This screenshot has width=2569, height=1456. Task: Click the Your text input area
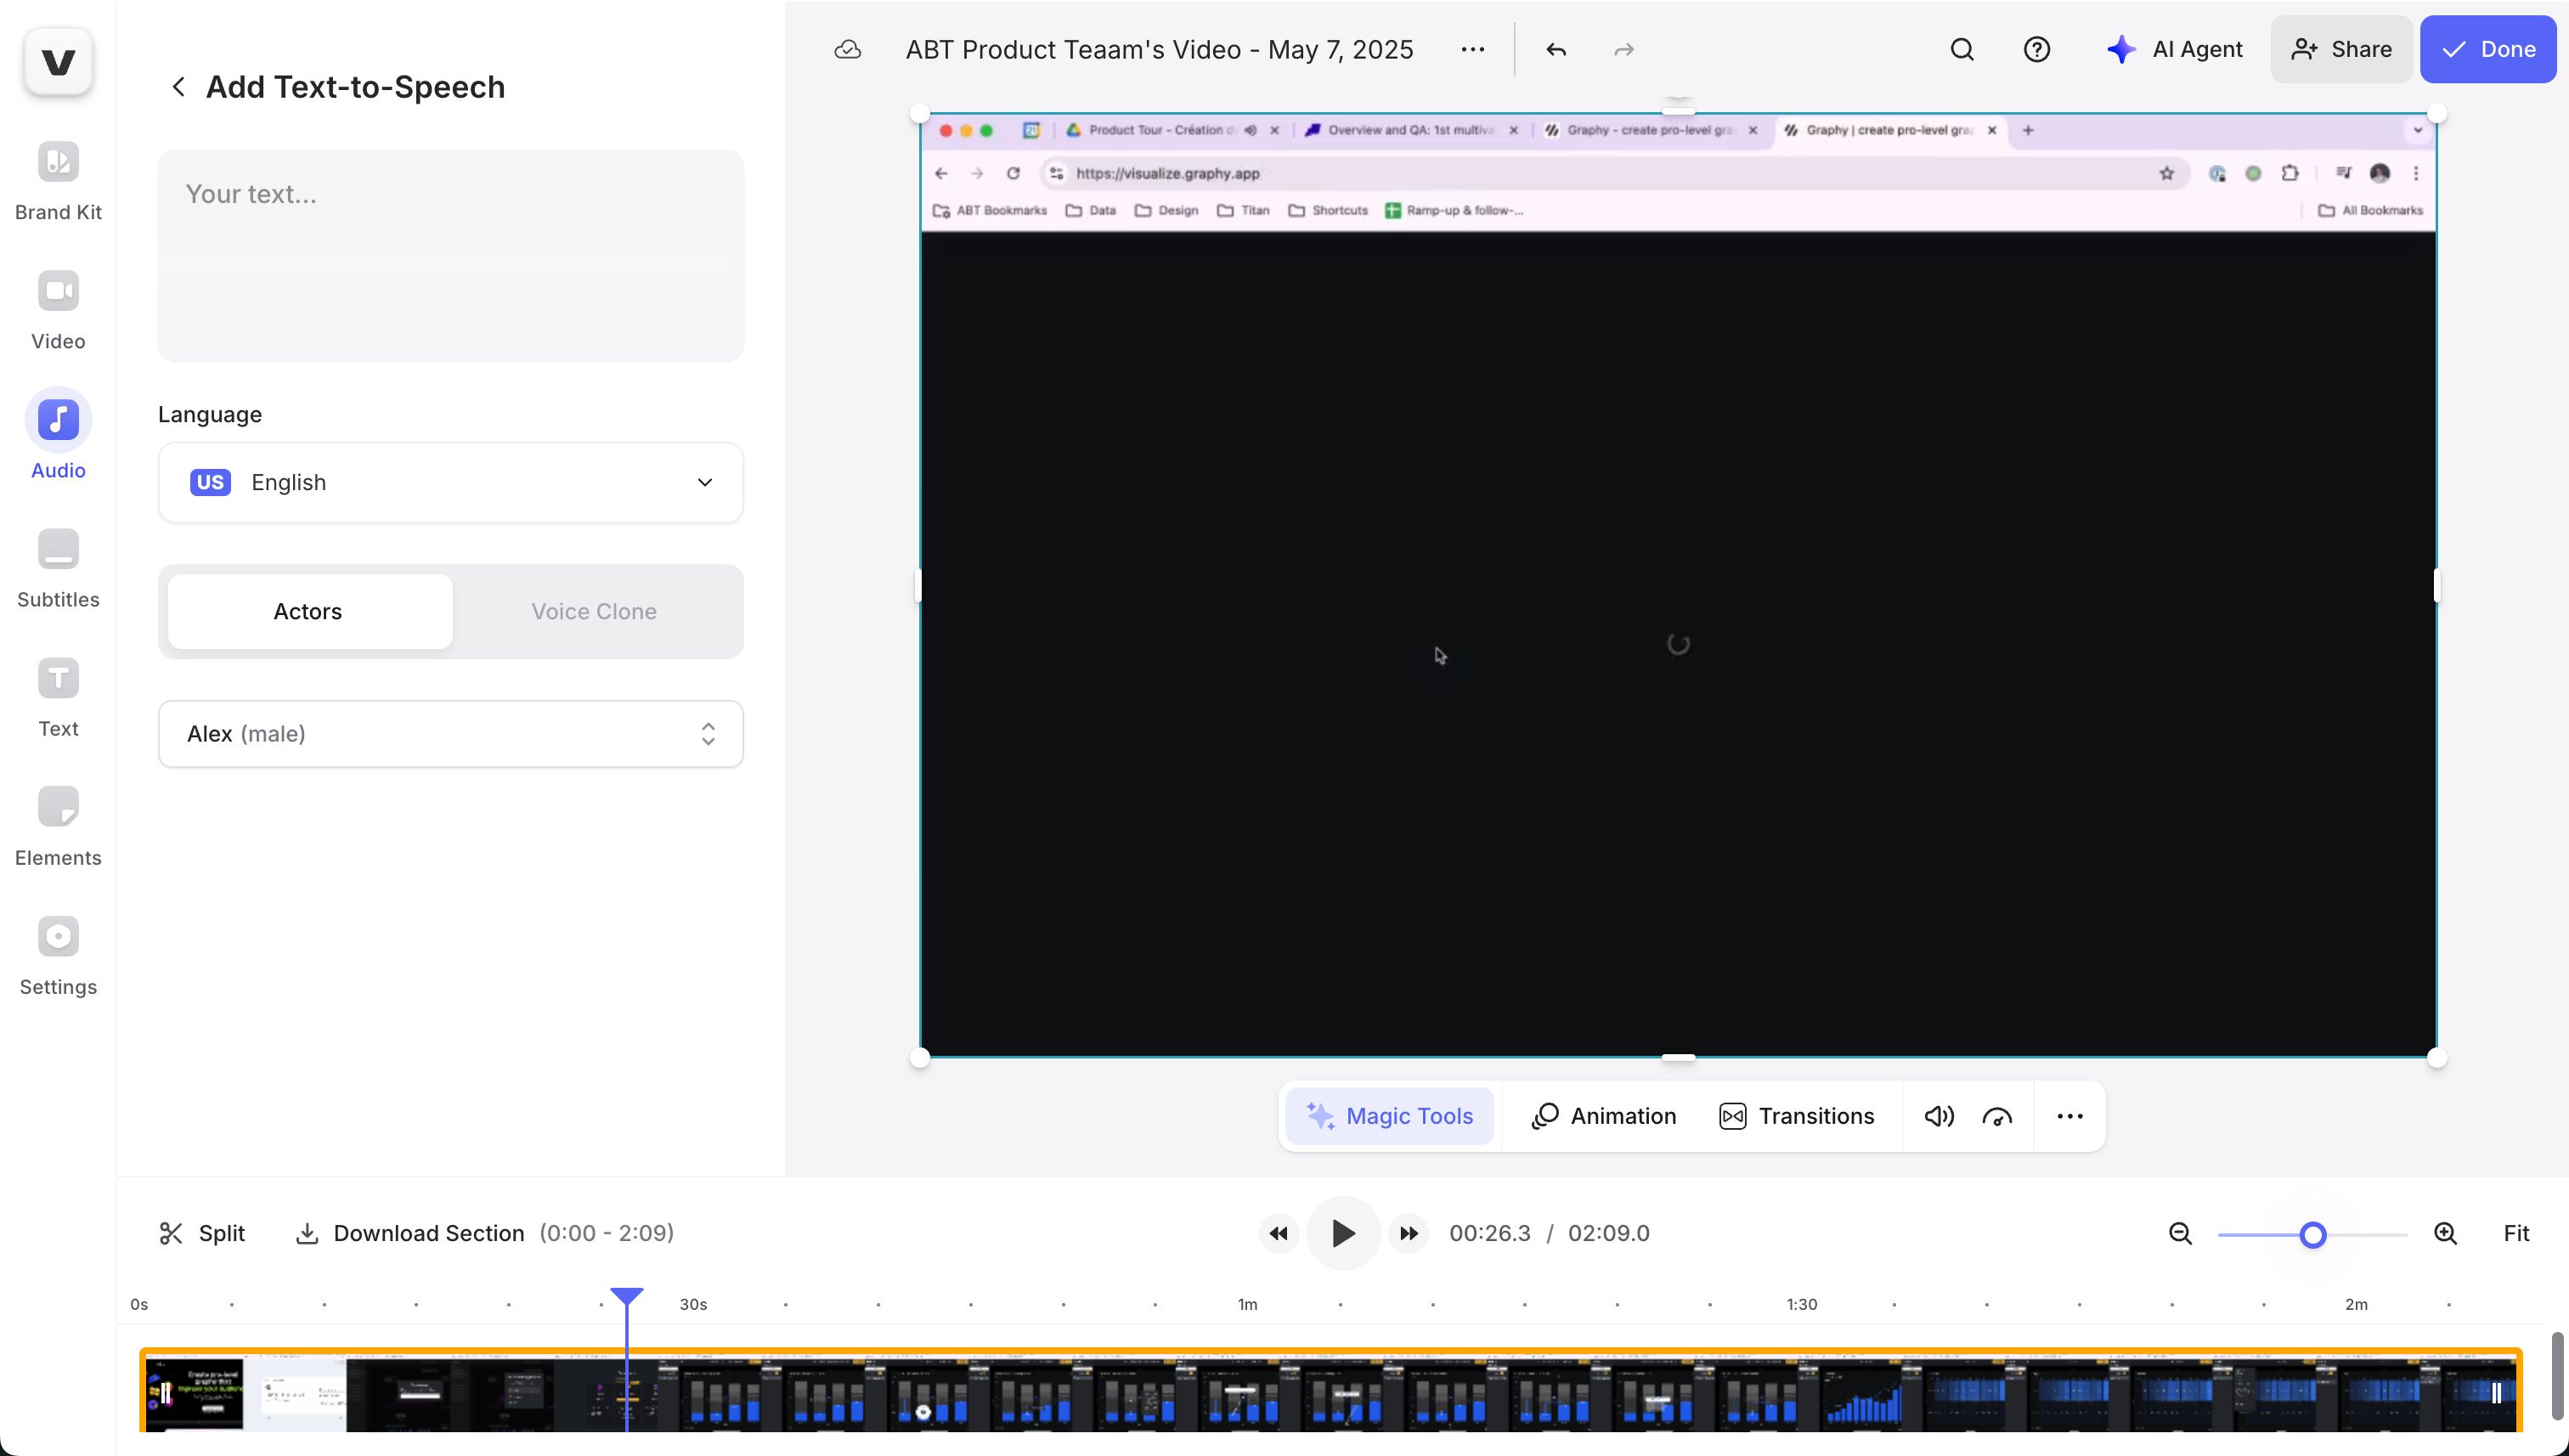coord(450,255)
